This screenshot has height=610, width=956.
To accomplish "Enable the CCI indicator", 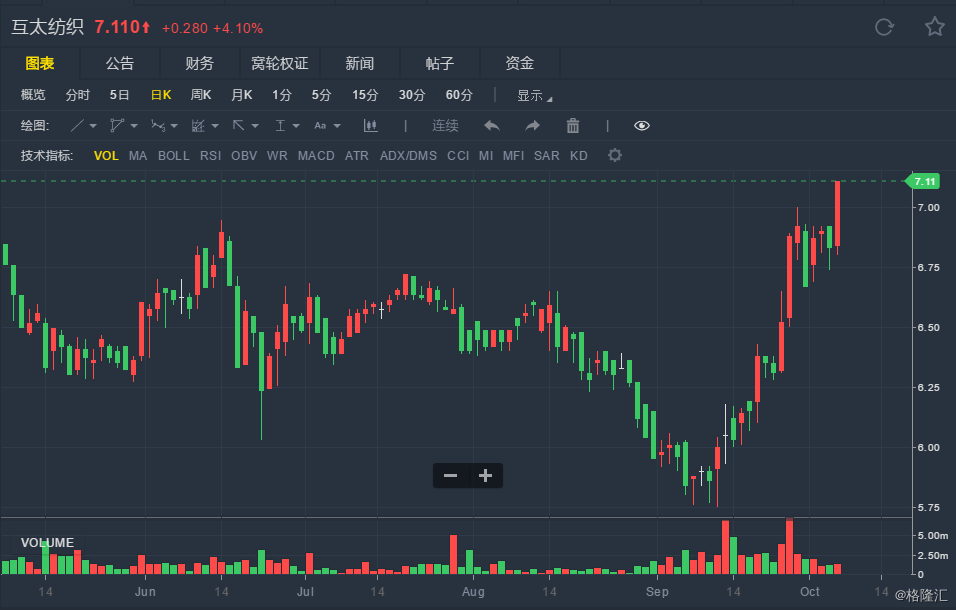I will click(x=458, y=155).
